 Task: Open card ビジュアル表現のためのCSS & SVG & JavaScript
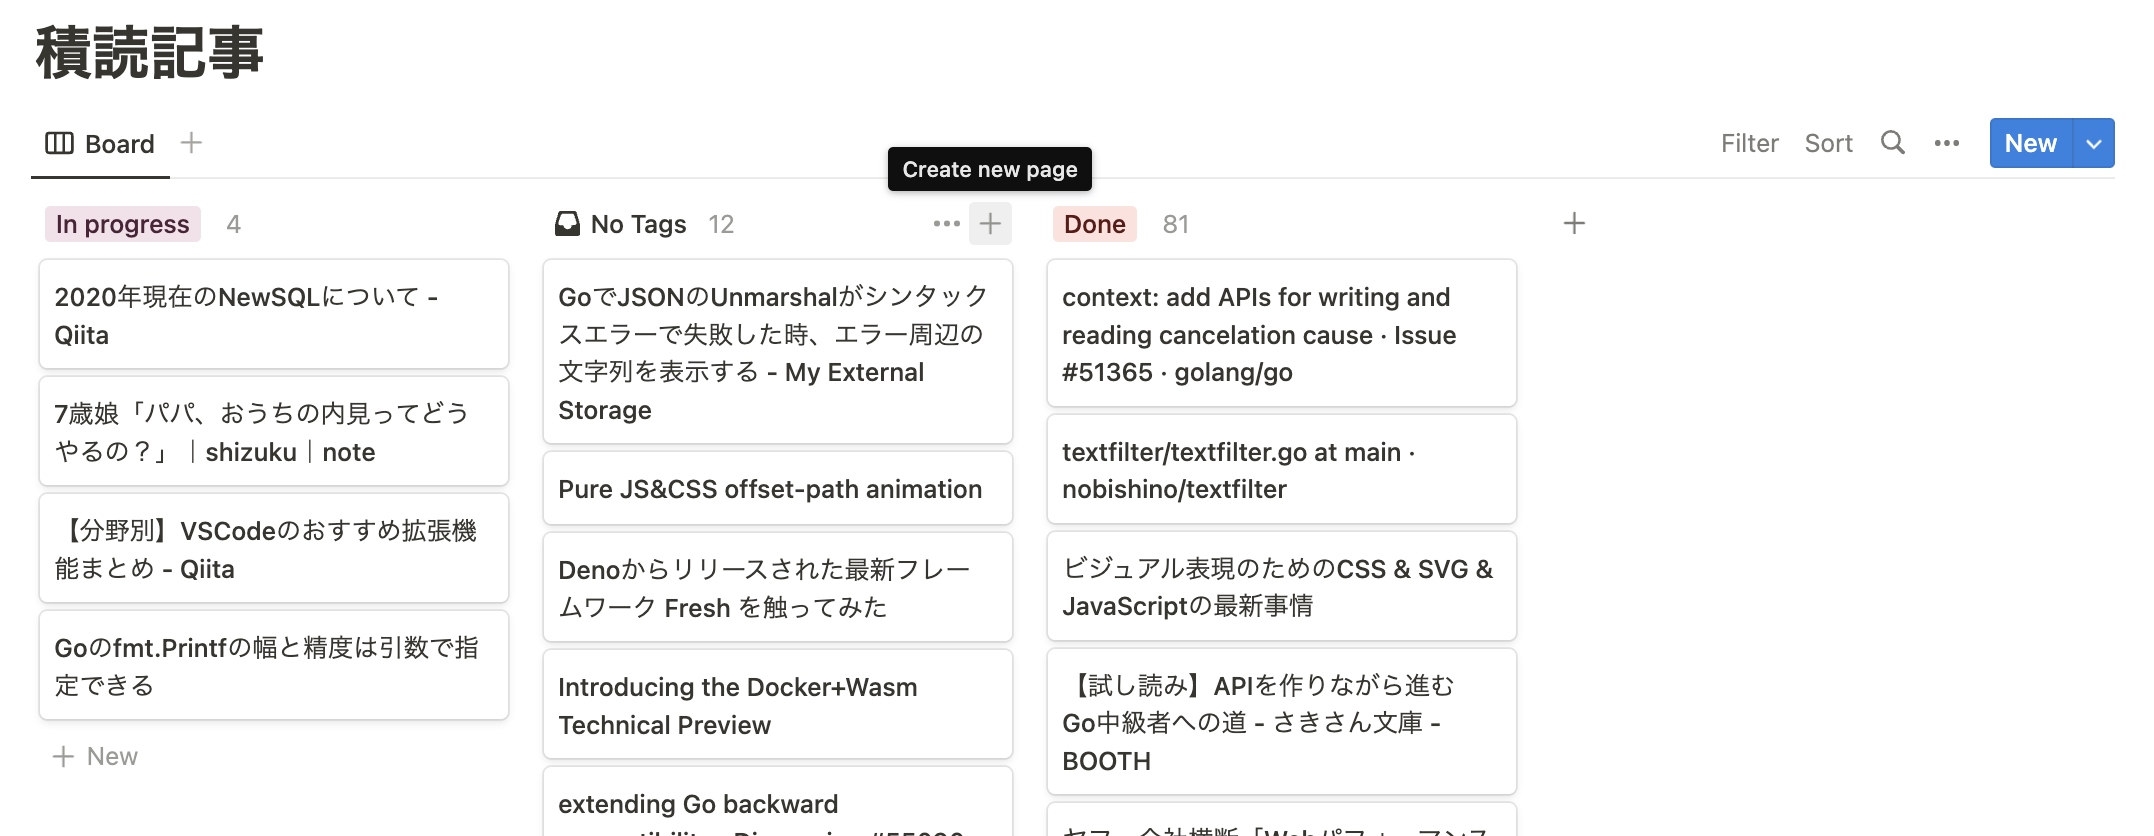click(1282, 587)
